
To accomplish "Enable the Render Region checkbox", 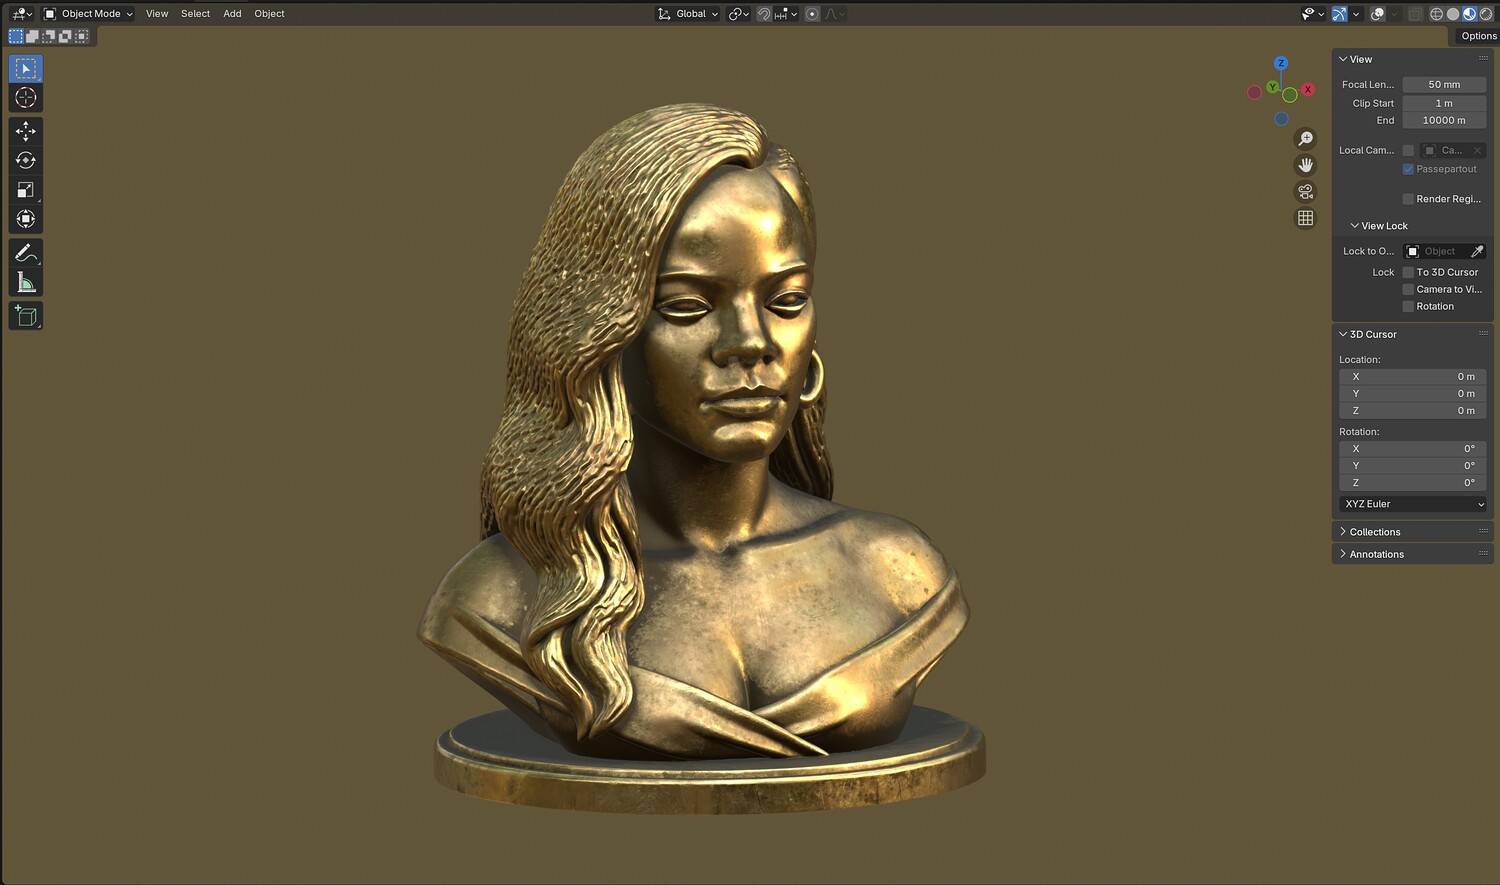I will (1408, 199).
